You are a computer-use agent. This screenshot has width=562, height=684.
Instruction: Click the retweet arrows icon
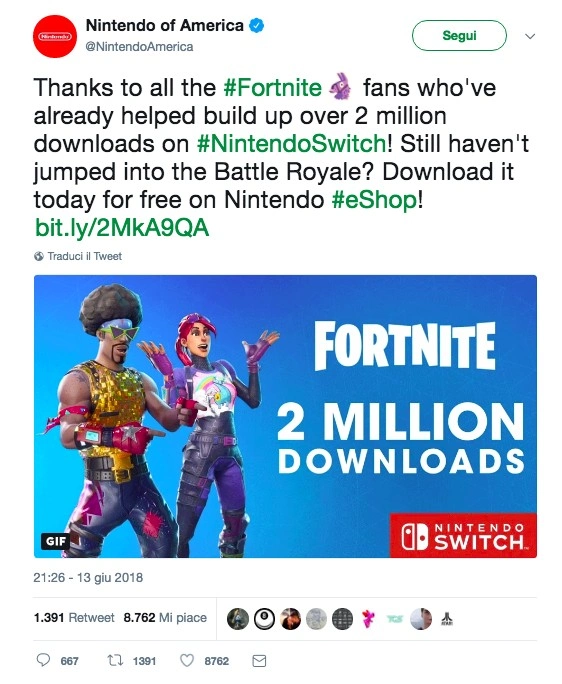115,660
